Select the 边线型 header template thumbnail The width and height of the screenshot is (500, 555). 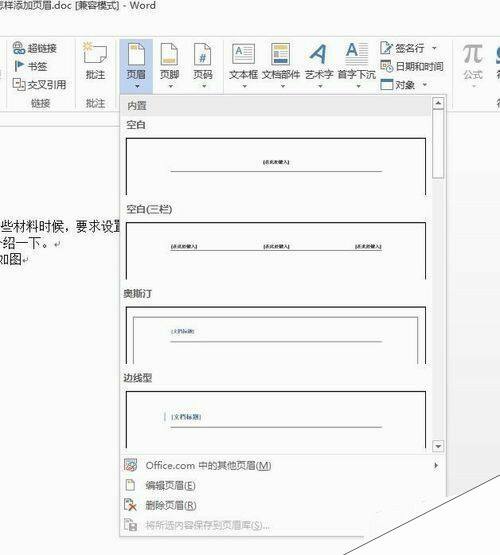click(x=276, y=420)
